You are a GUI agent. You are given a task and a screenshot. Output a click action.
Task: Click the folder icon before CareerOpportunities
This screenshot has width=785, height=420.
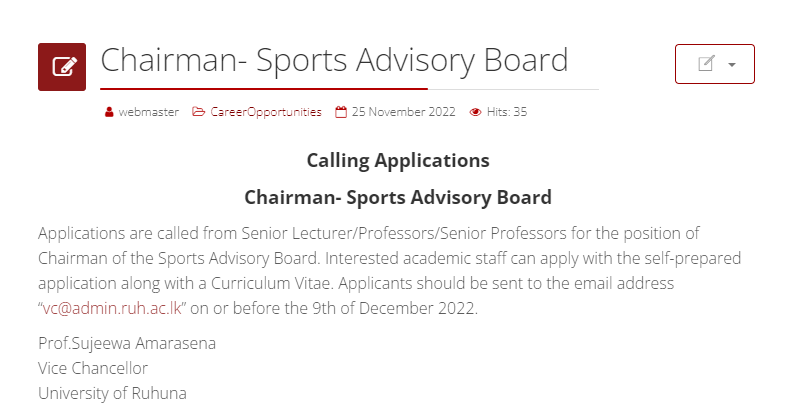click(198, 112)
